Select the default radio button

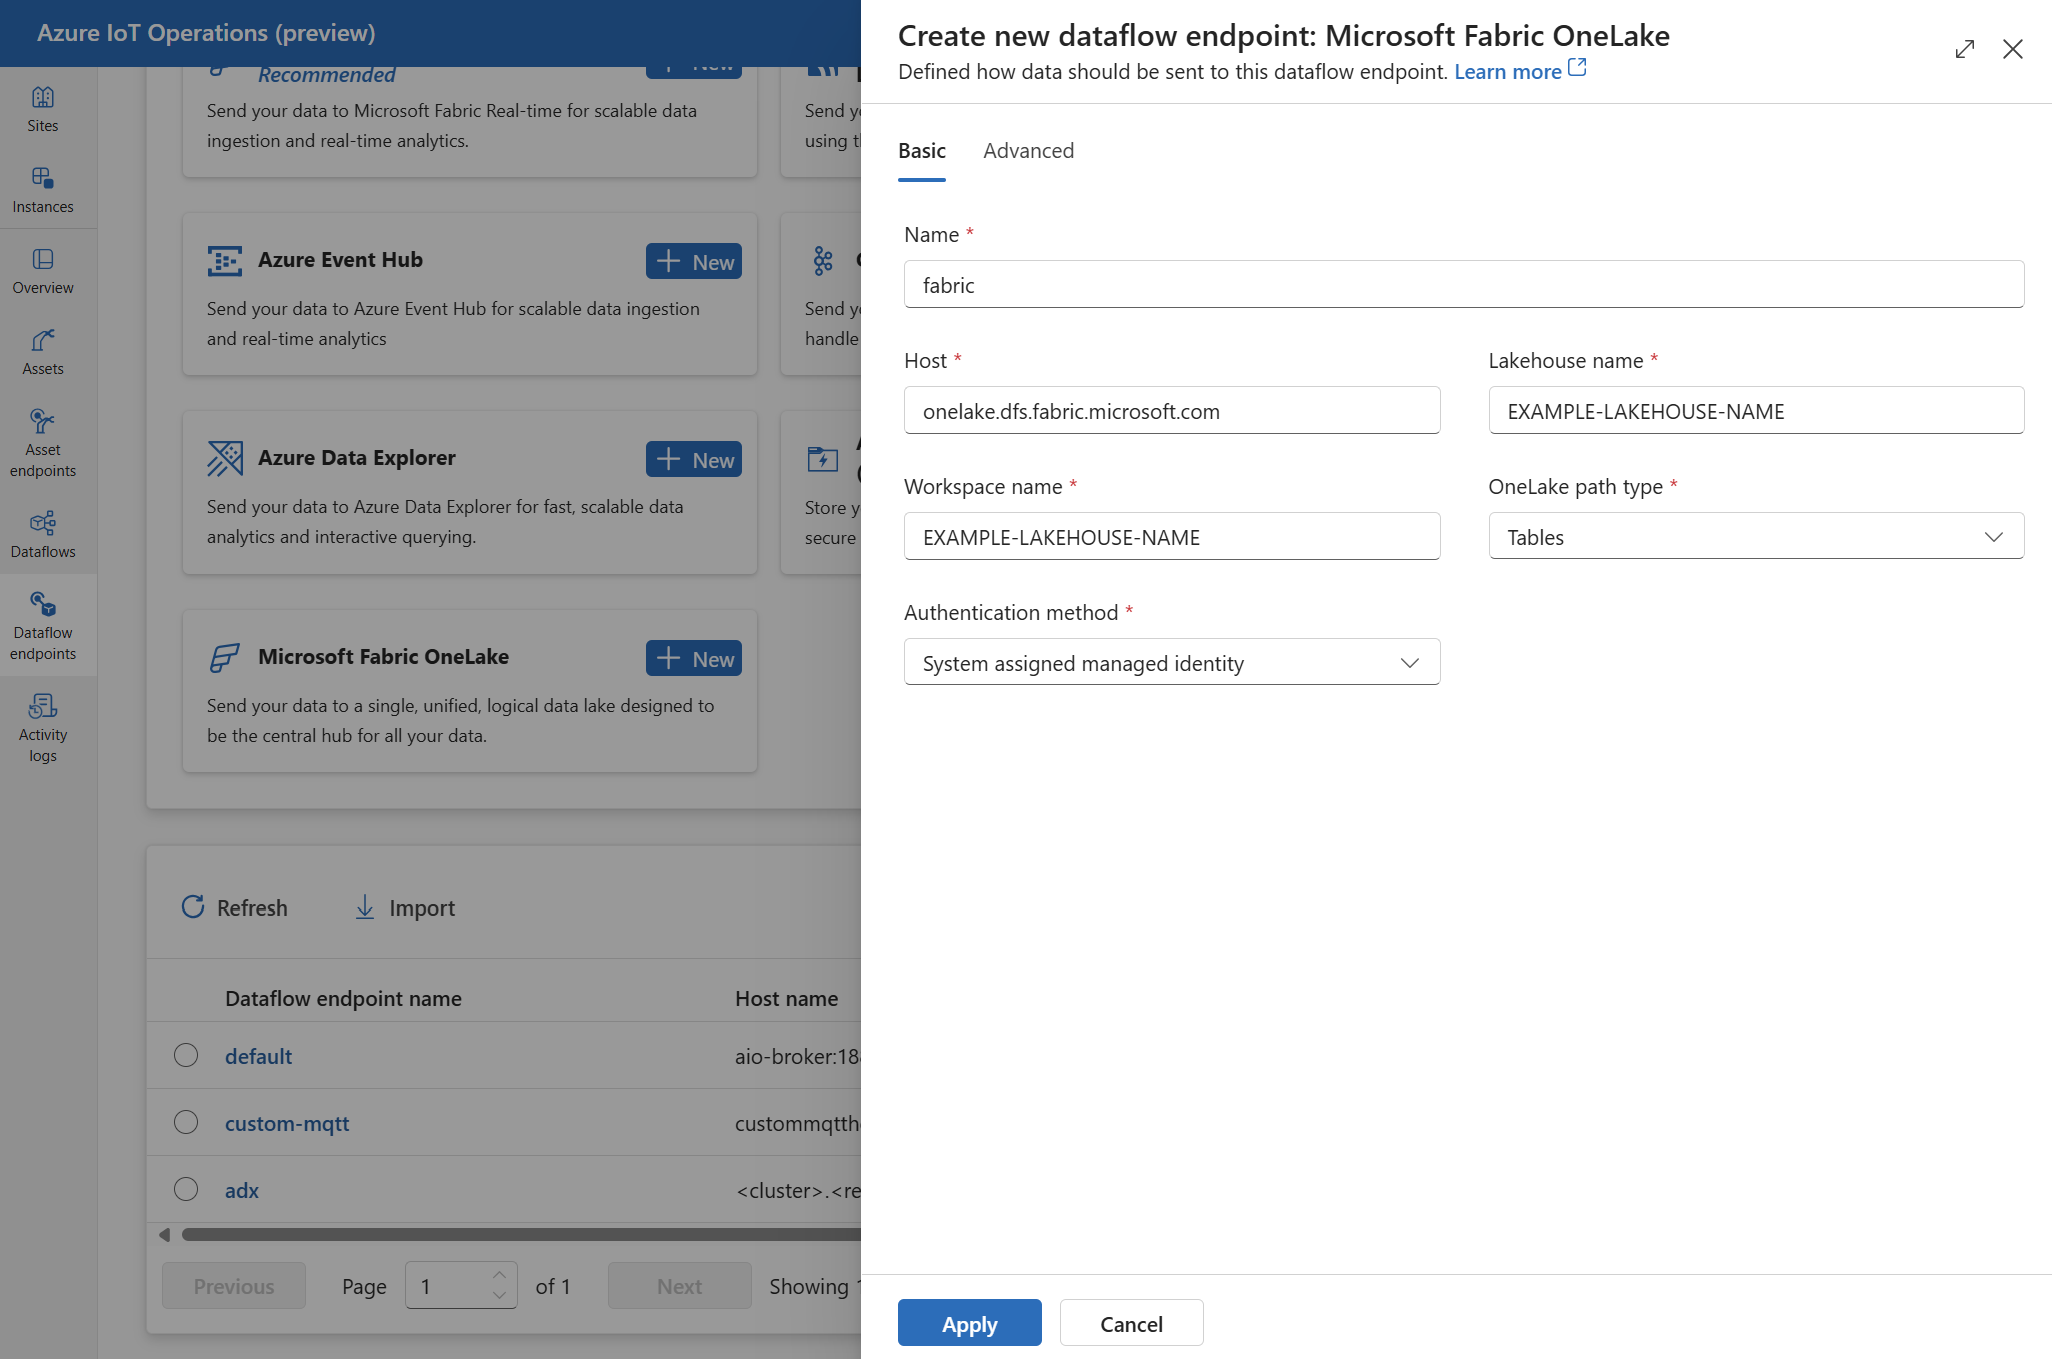point(185,1056)
